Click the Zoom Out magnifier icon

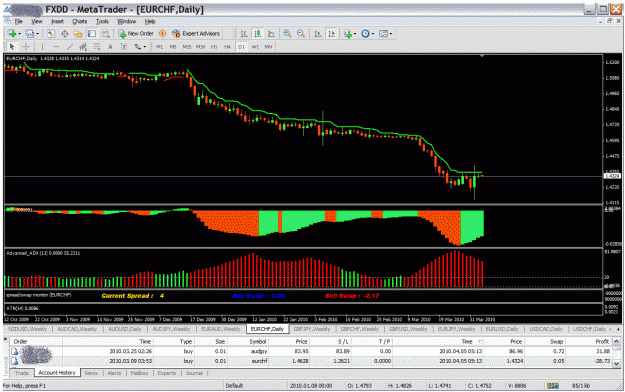coord(301,34)
